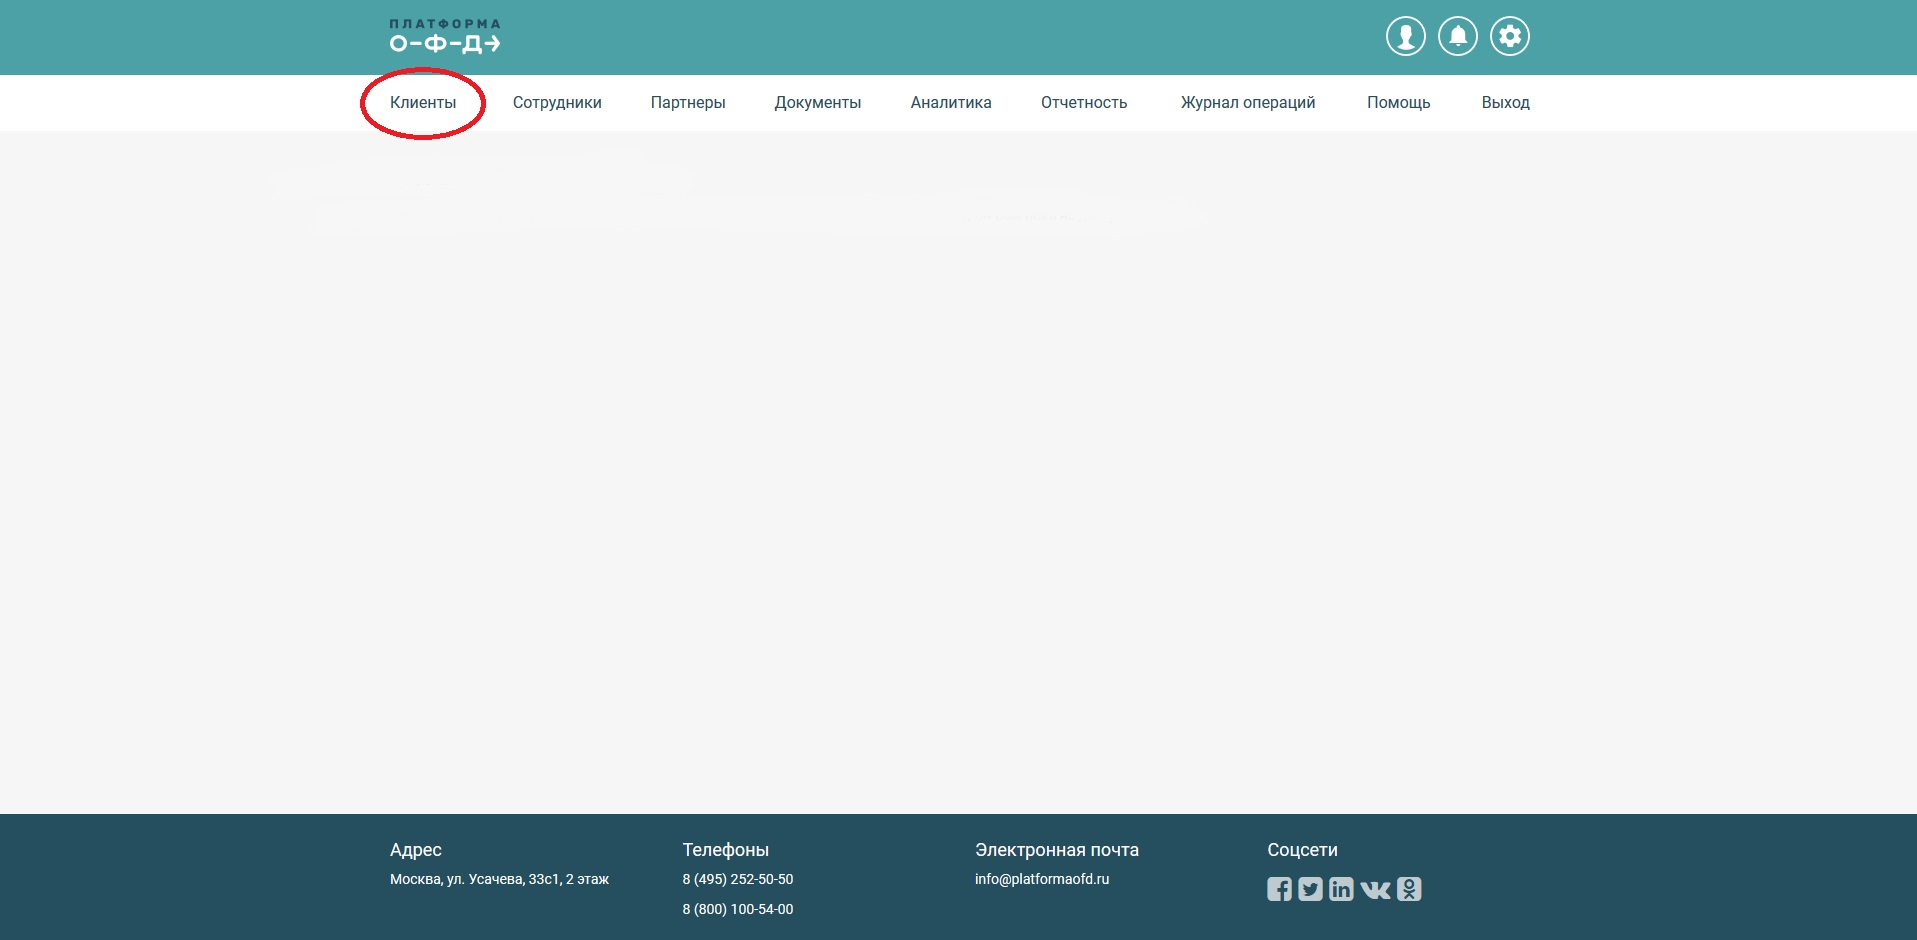1917x940 pixels.
Task: Open the Аналитика section
Action: 951,103
